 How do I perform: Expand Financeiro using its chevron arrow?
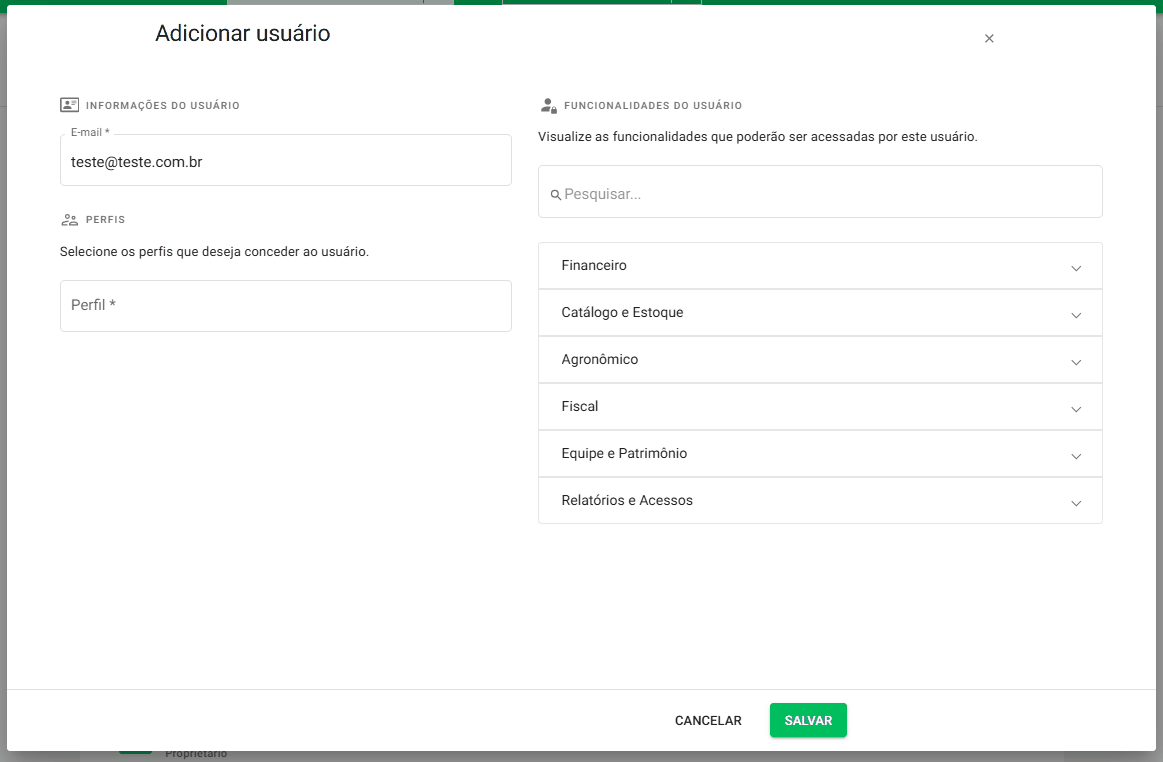point(1076,268)
